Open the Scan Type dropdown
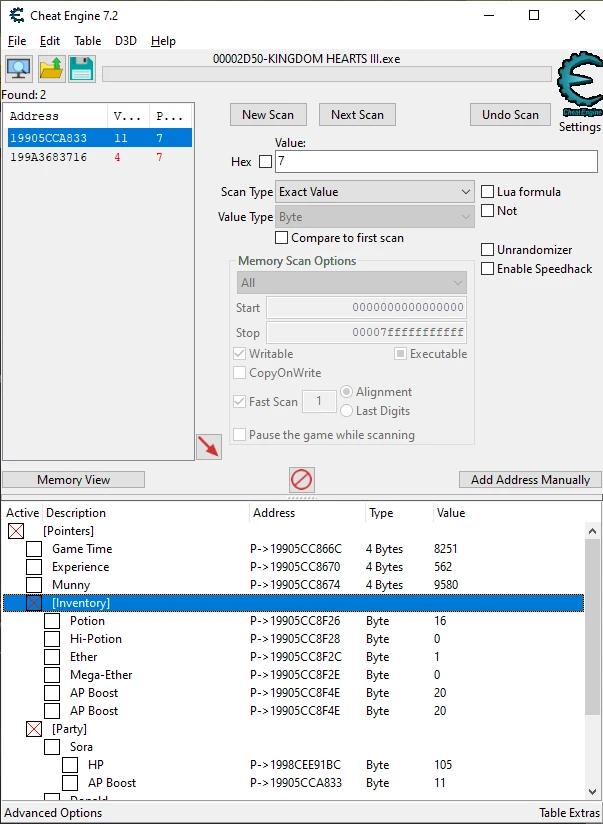The width and height of the screenshot is (603, 824). (x=374, y=192)
